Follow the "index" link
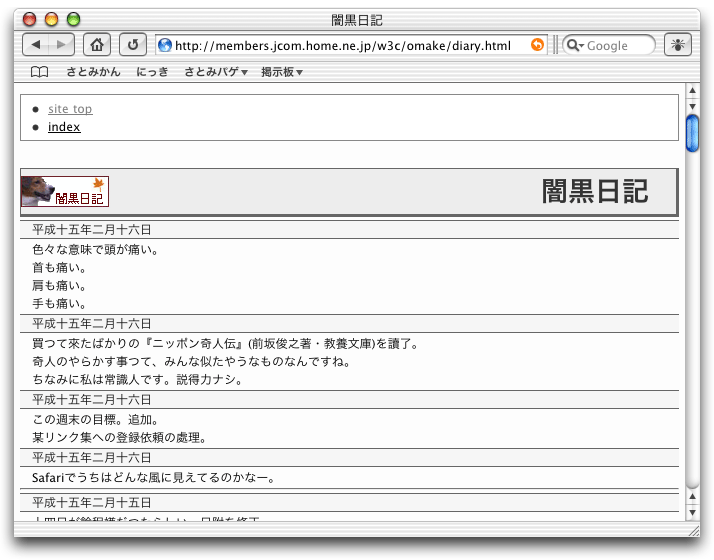714x560 pixels. pos(64,127)
